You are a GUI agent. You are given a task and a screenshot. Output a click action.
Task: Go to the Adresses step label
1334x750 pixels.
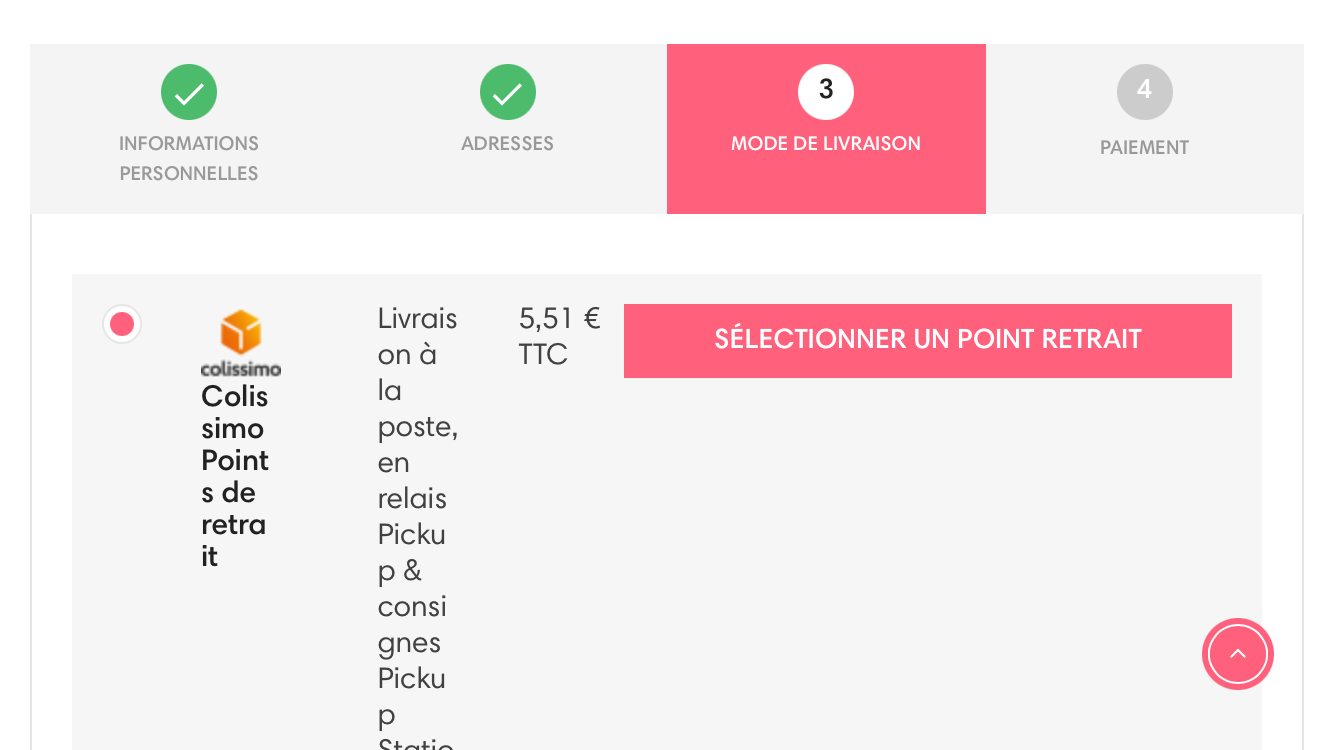507,143
